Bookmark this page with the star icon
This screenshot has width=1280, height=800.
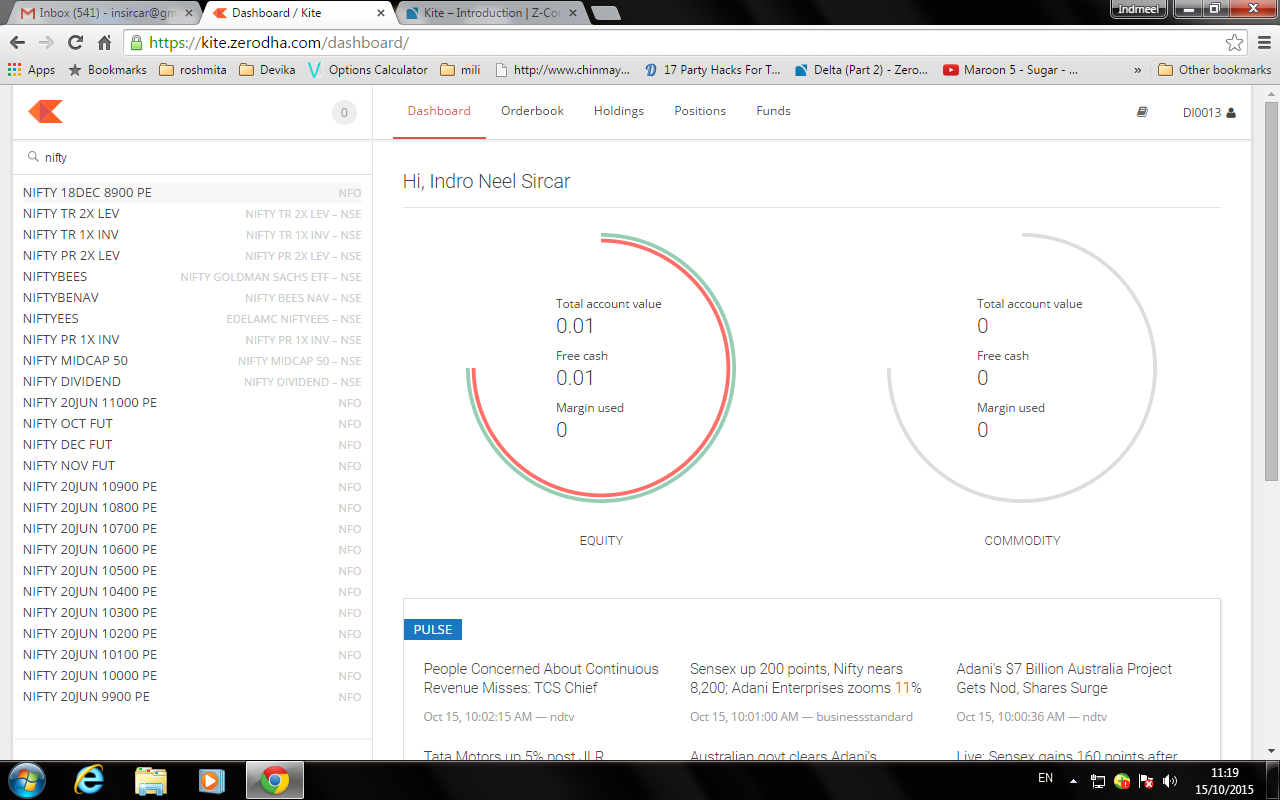1235,43
